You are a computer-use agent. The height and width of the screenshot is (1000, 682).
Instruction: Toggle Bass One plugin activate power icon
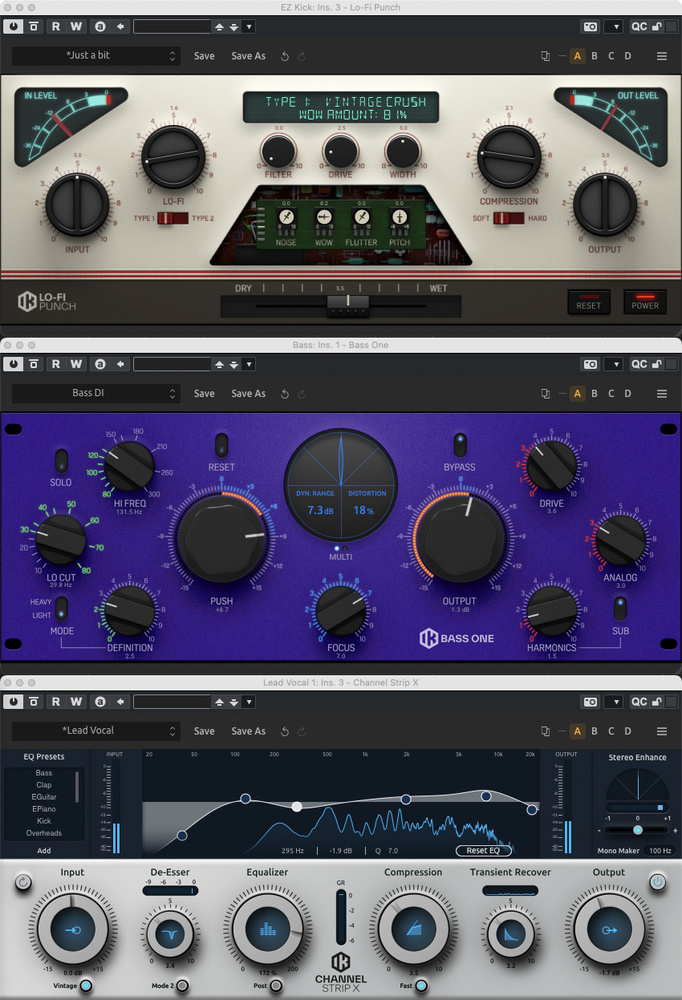[x=13, y=364]
